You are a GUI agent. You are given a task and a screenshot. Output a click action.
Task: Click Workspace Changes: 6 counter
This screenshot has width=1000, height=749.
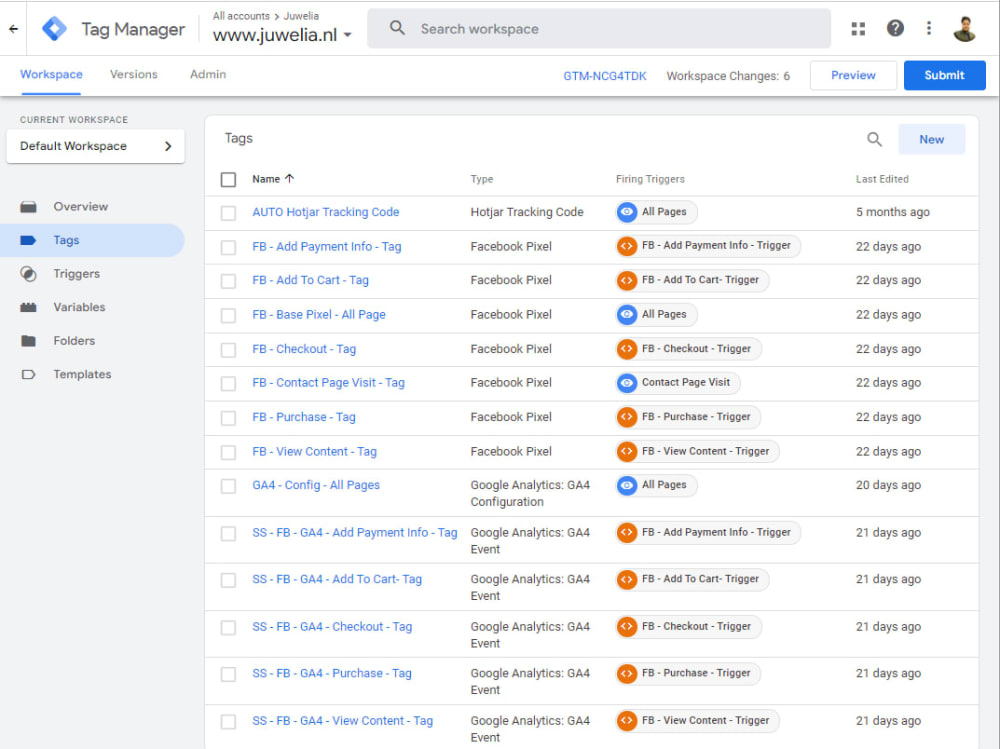coord(728,76)
